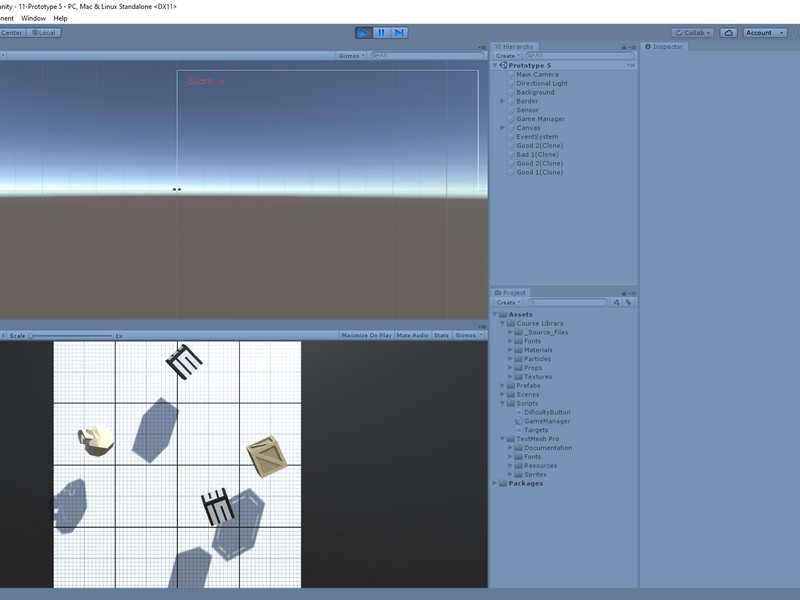Toggle the Local handle rotation button

click(x=44, y=33)
